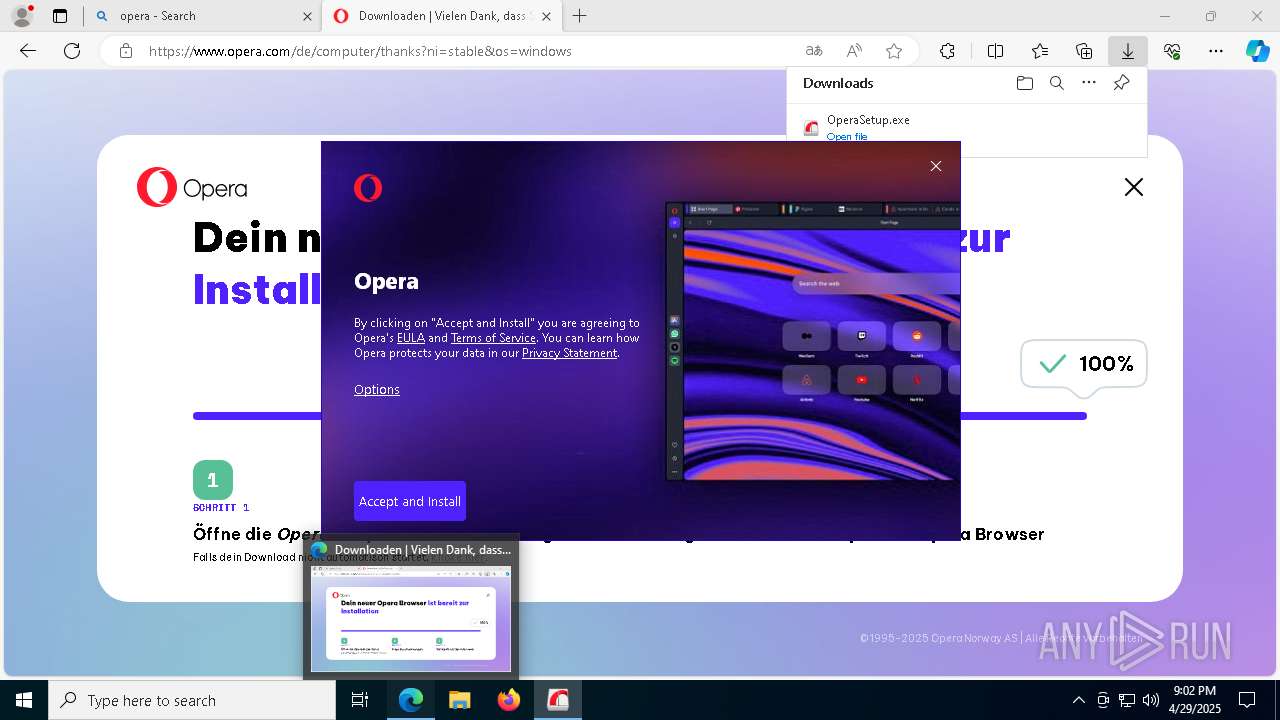Screen dimensions: 1280x720
Task: Click the step 1 green badge
Action: coord(213,480)
